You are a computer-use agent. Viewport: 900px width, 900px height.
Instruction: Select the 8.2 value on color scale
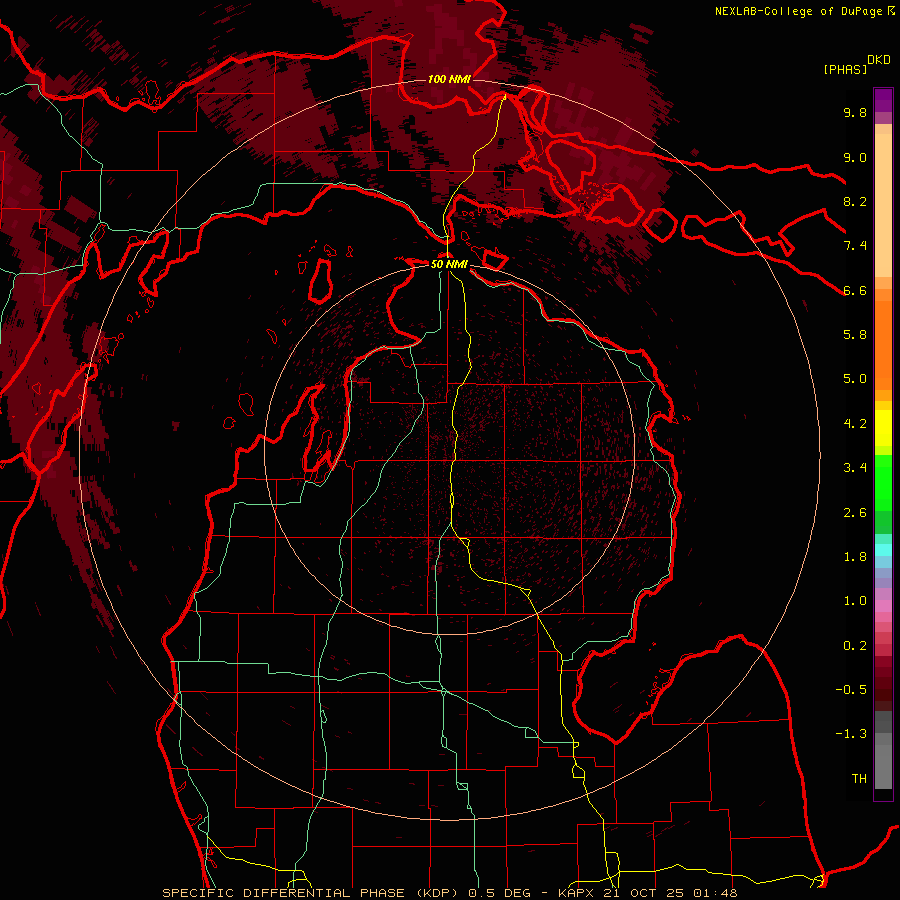855,201
